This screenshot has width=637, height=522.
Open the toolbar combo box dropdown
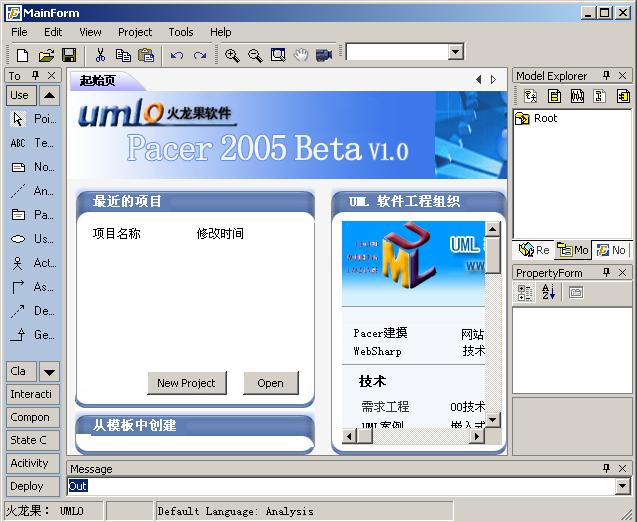pos(456,52)
